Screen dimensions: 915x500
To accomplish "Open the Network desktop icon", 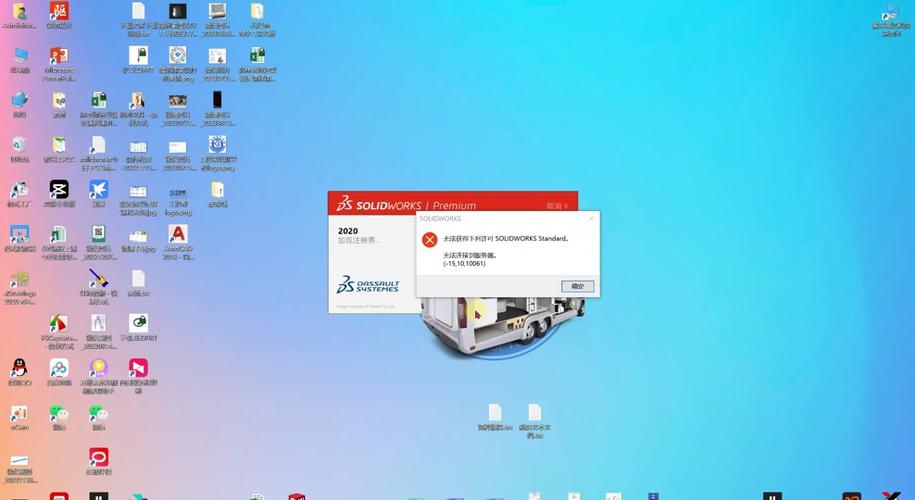I will [19, 104].
